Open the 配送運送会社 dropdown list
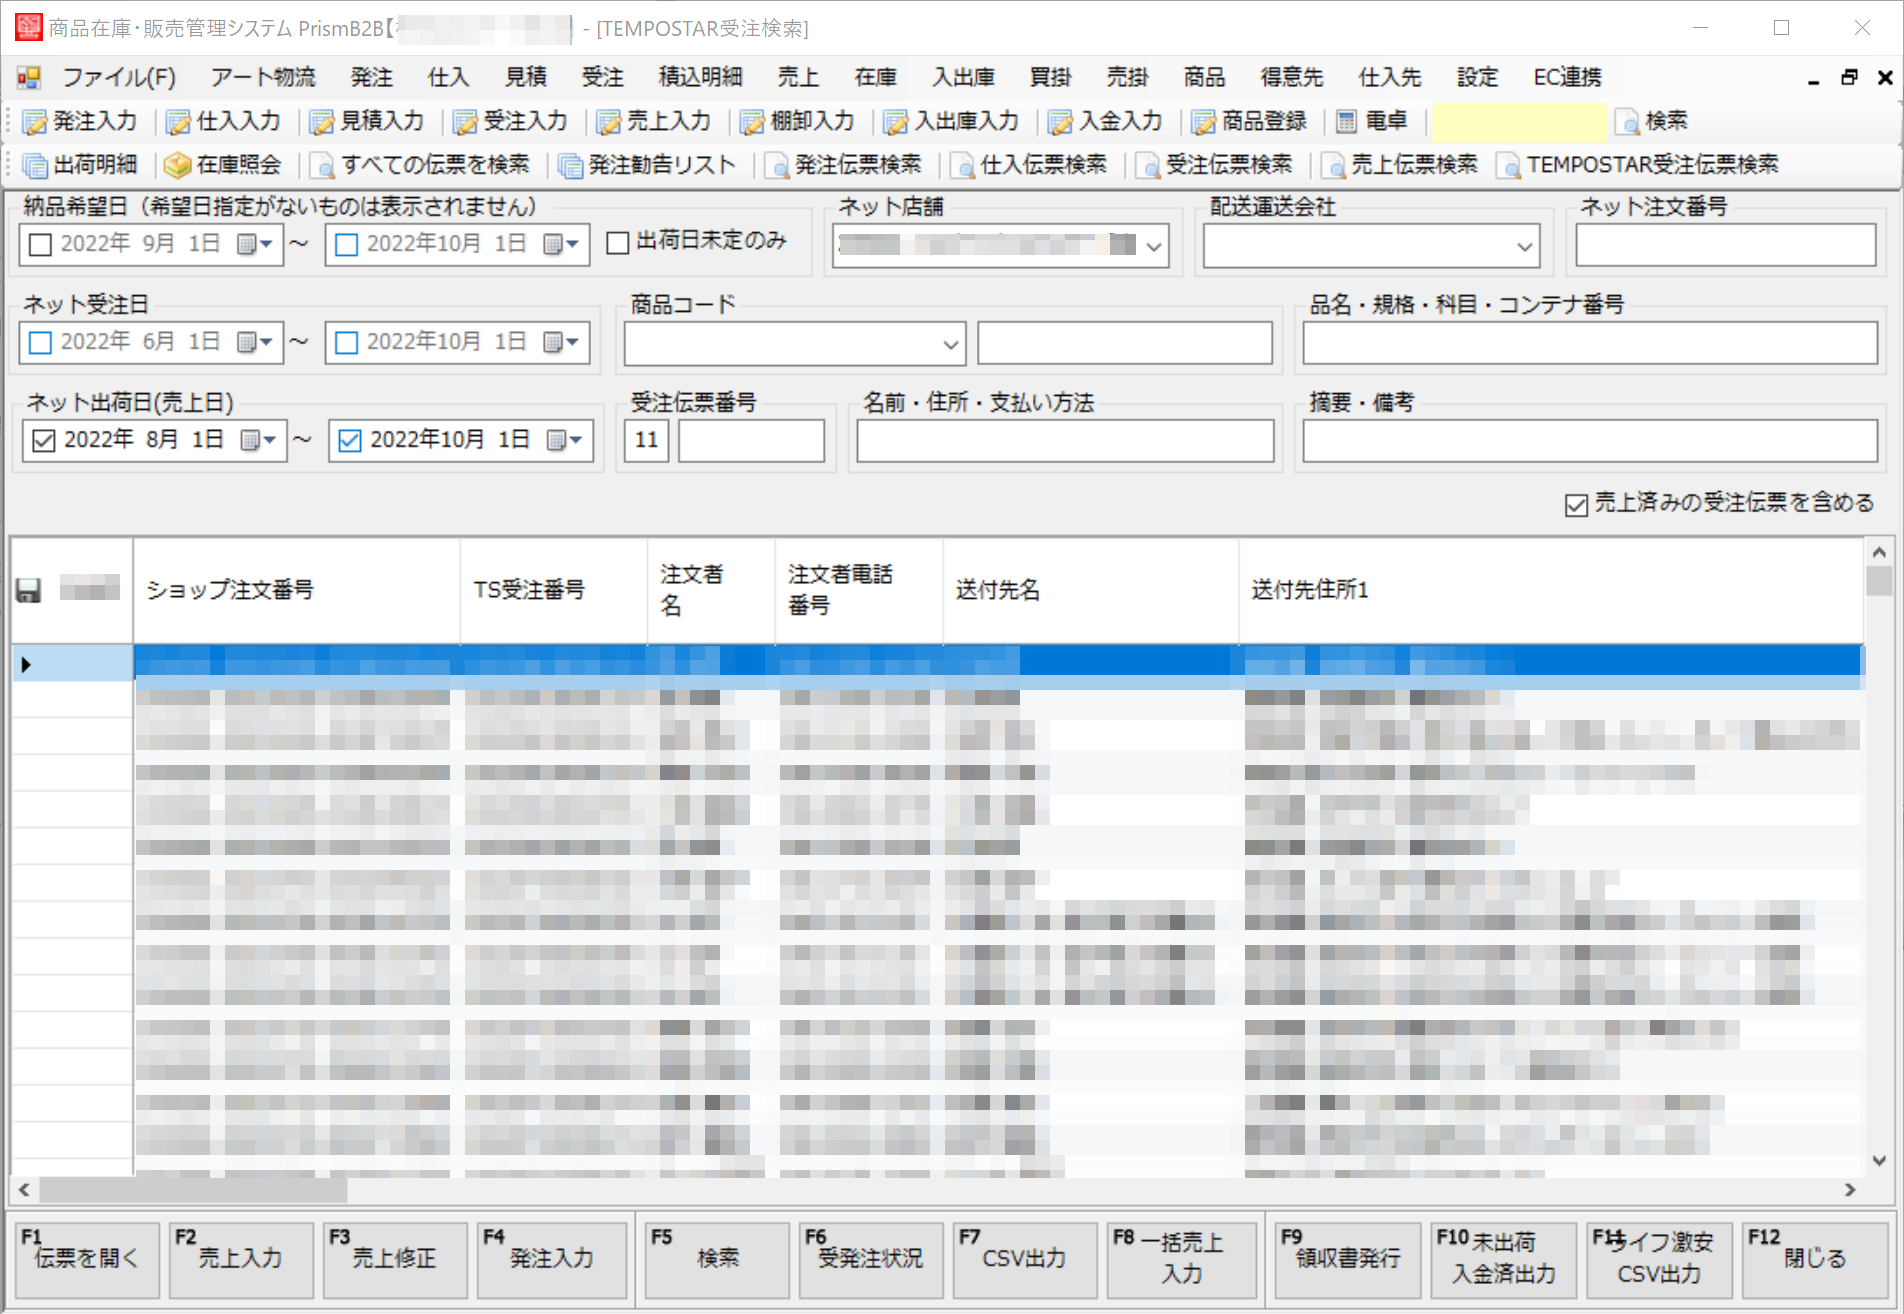 (1524, 246)
